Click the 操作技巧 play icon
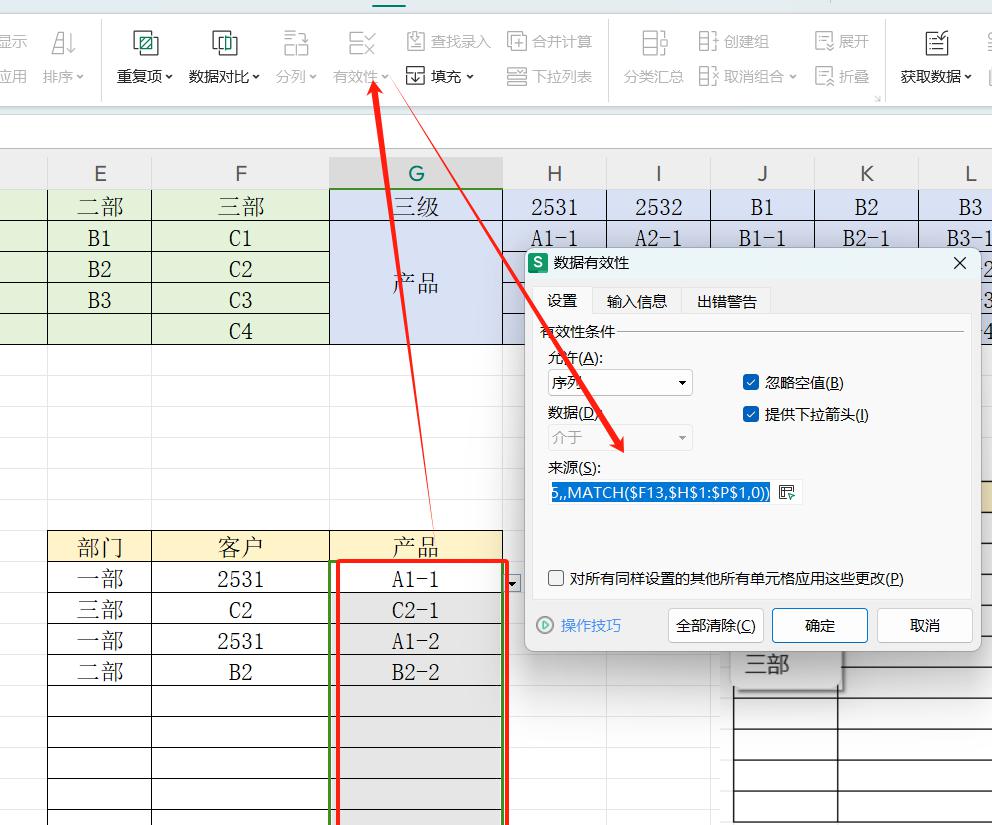Image resolution: width=992 pixels, height=825 pixels. click(545, 626)
